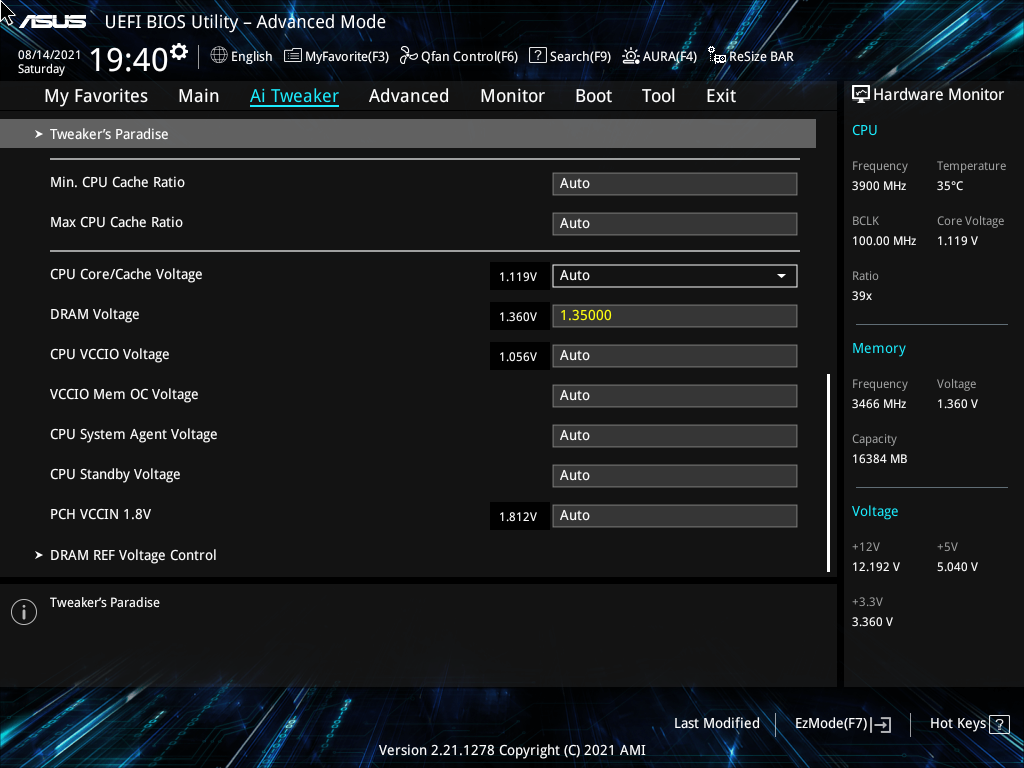Viewport: 1024px width, 768px height.
Task: Click CPU Core/Cache Voltage label
Action: pos(126,275)
